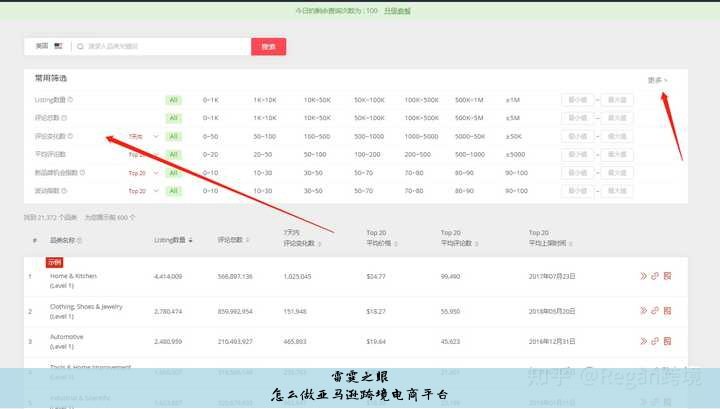
Task: Open the 7天内 period dropdown for 评论变化数
Action: click(142, 136)
